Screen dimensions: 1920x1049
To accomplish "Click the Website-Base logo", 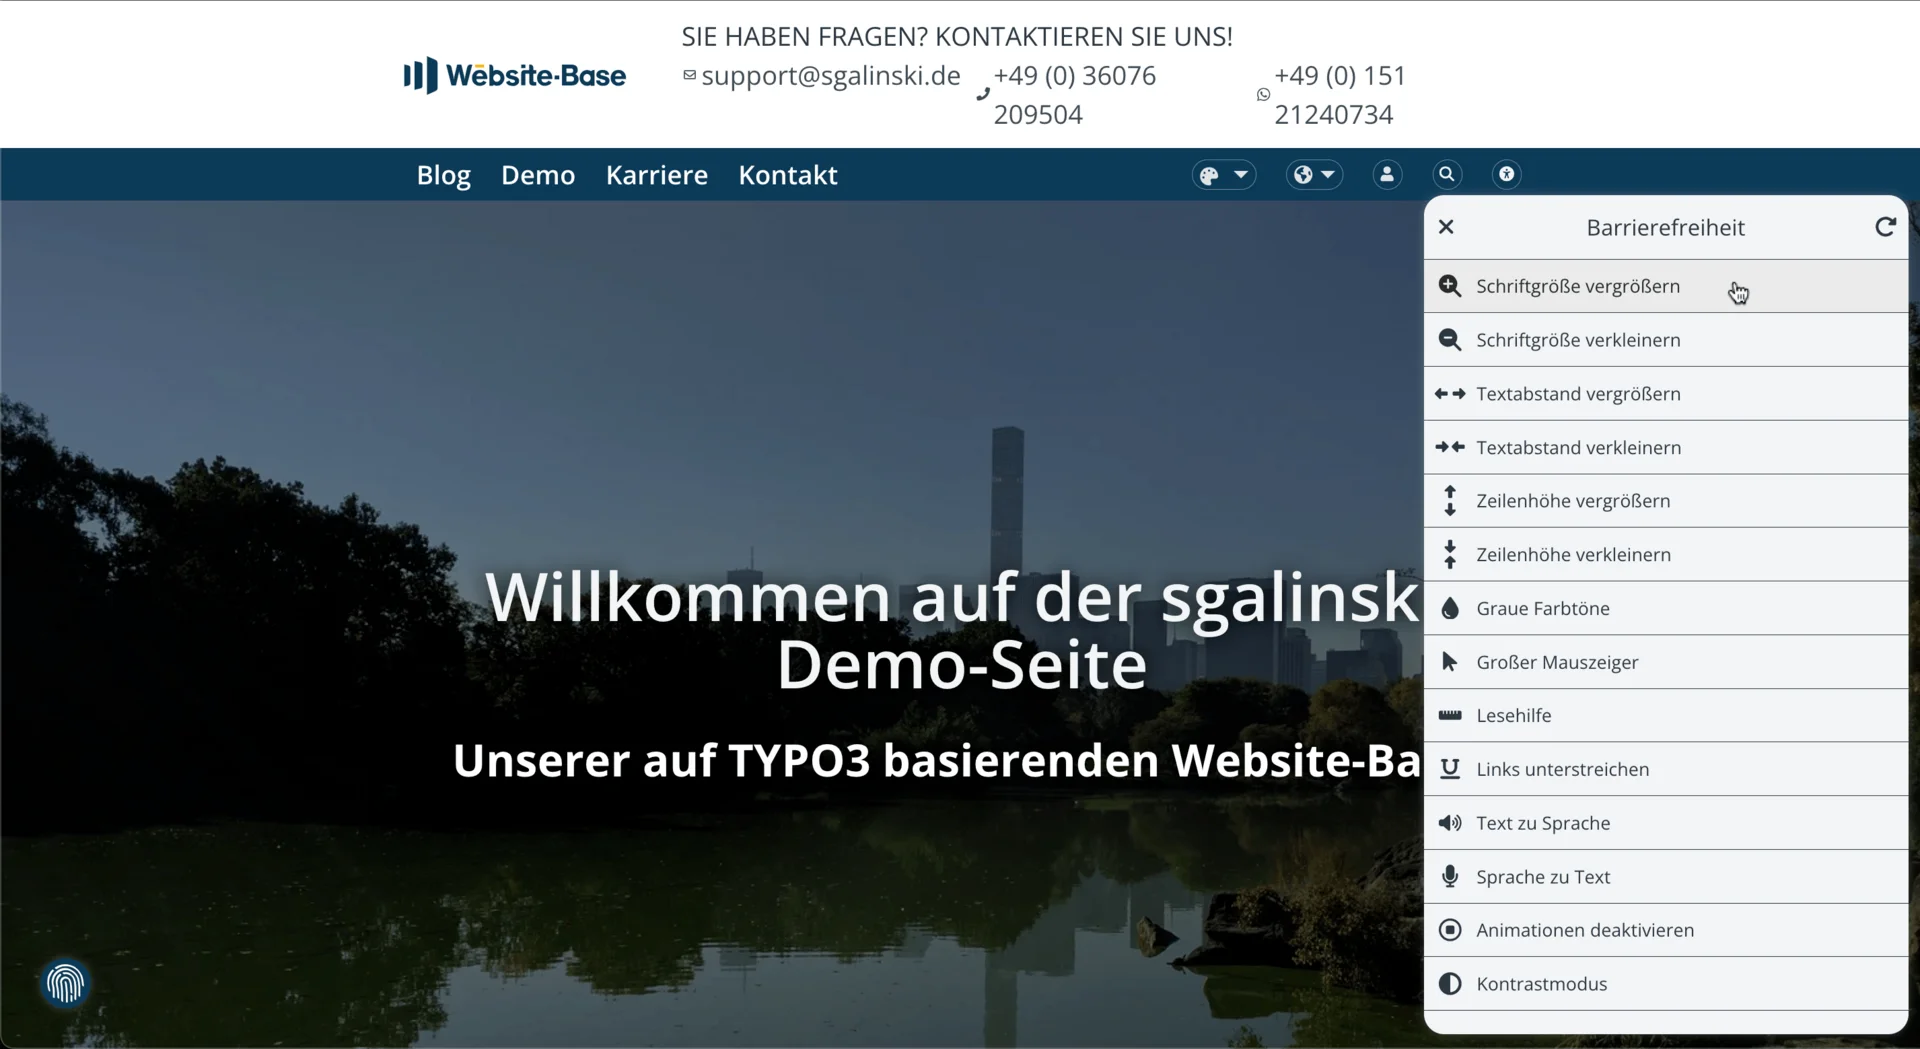I will tap(513, 75).
